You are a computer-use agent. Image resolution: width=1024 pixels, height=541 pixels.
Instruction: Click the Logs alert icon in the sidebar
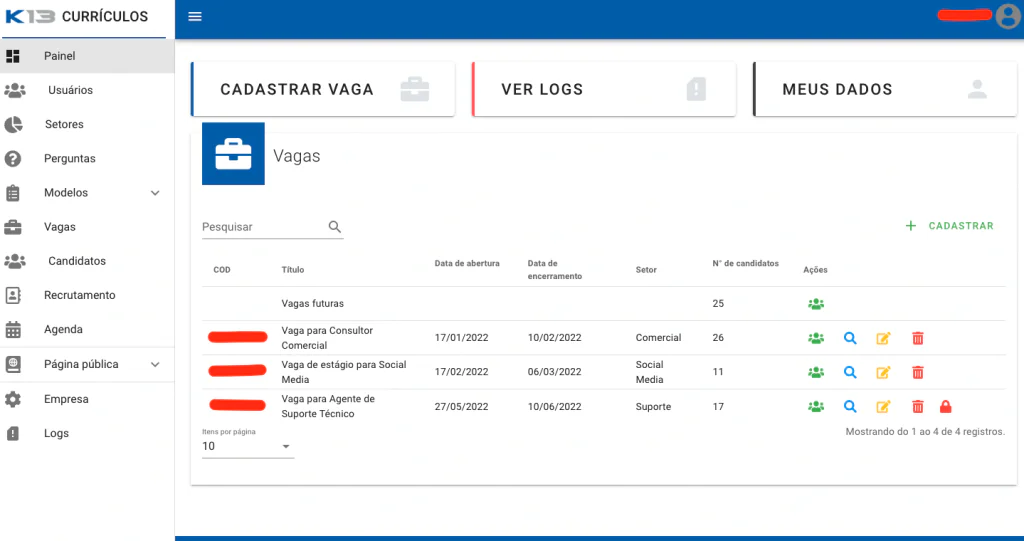(x=13, y=433)
